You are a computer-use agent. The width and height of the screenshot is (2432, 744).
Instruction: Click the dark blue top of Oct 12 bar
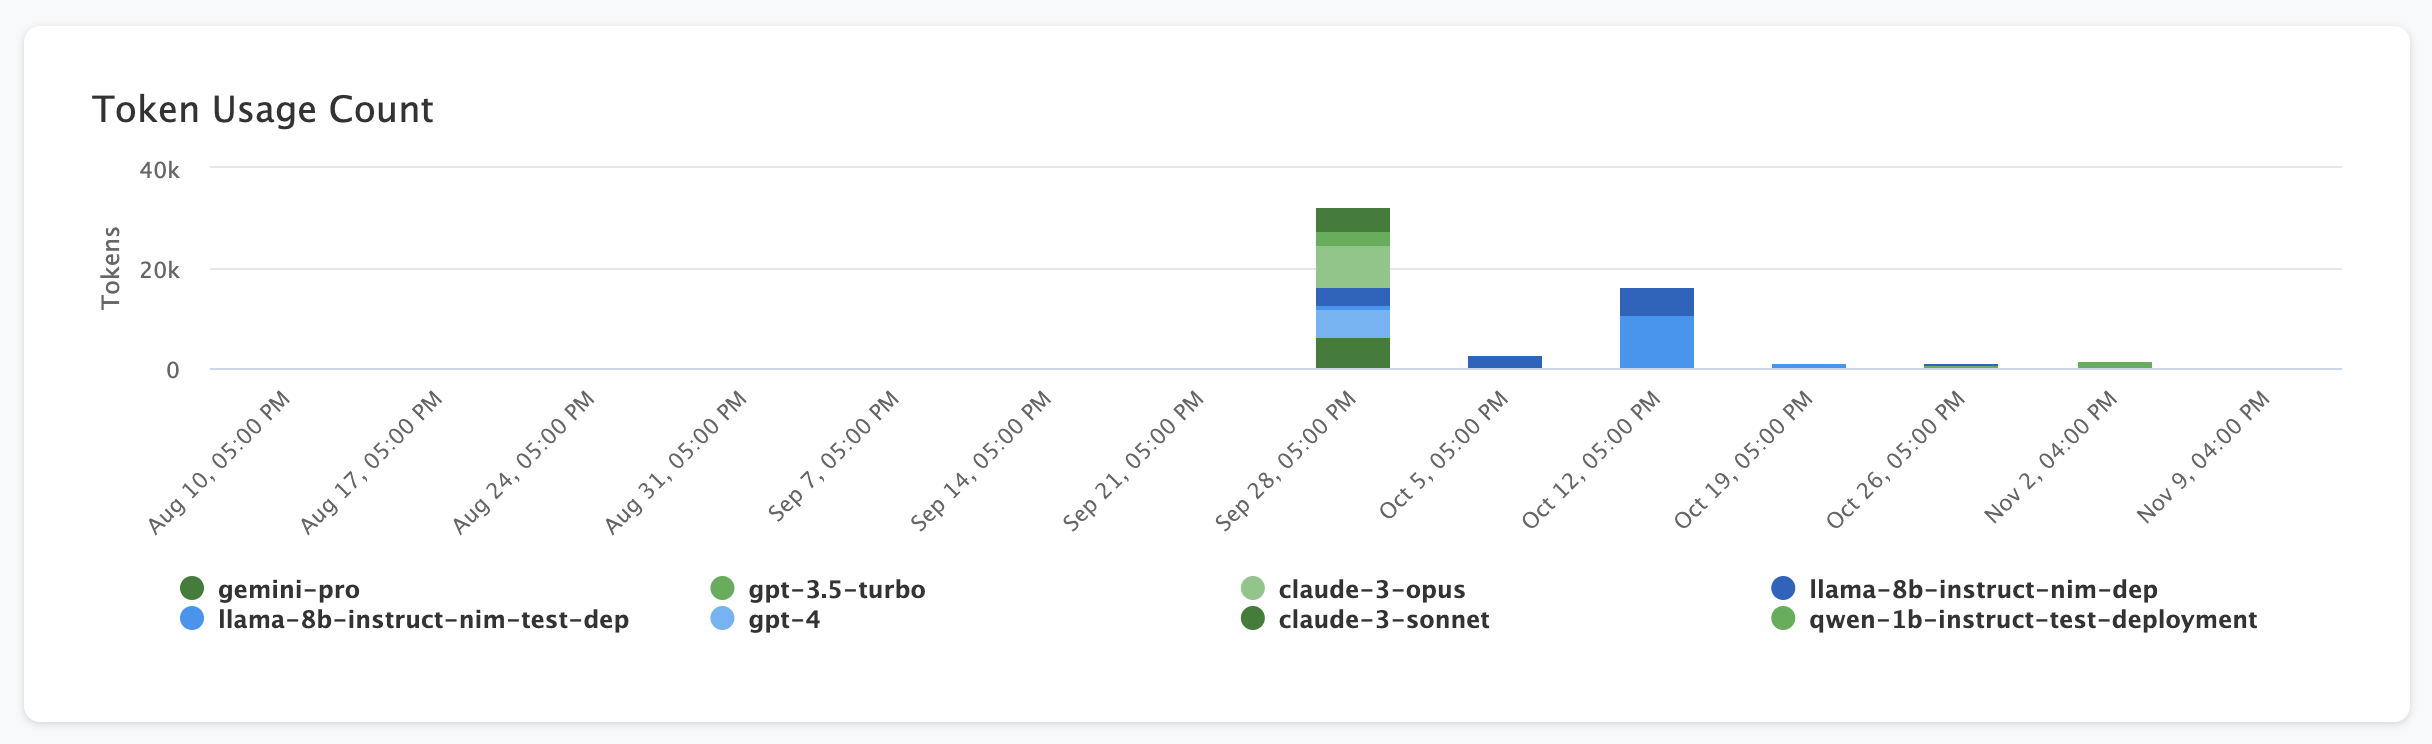pos(1656,302)
